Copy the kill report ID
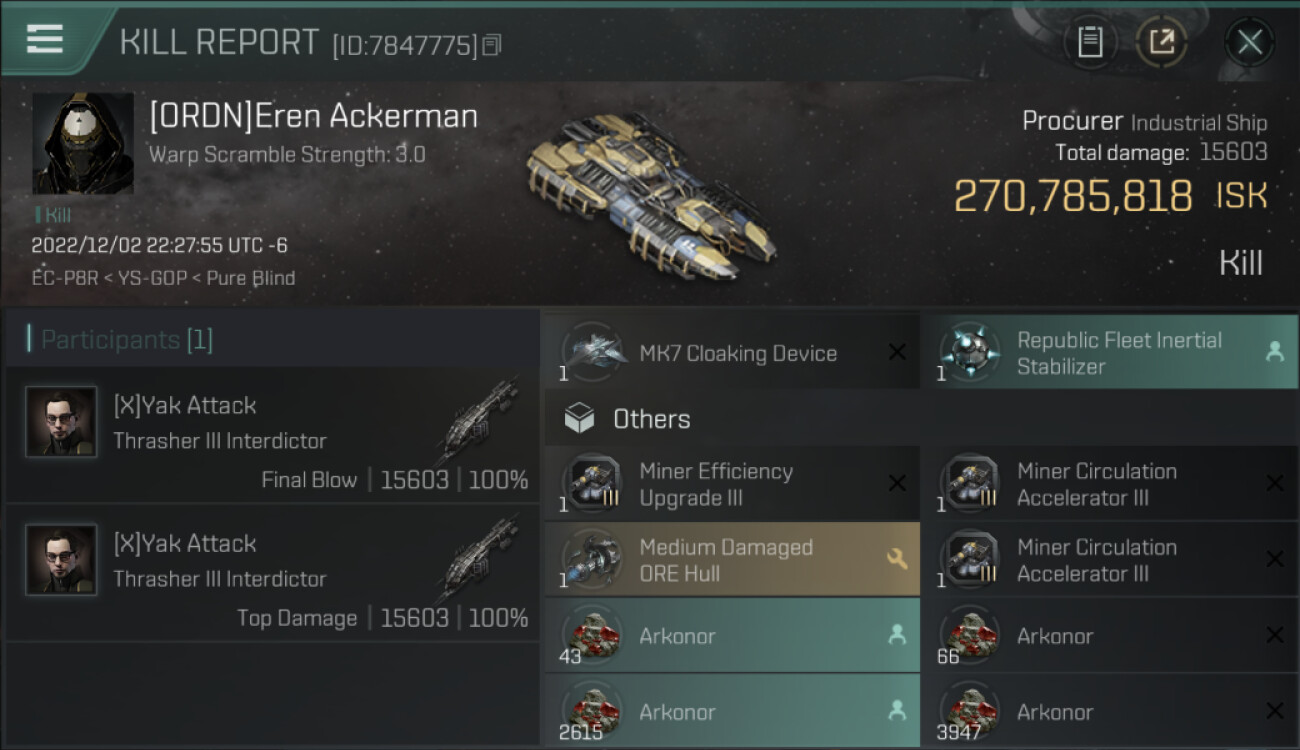 click(491, 45)
